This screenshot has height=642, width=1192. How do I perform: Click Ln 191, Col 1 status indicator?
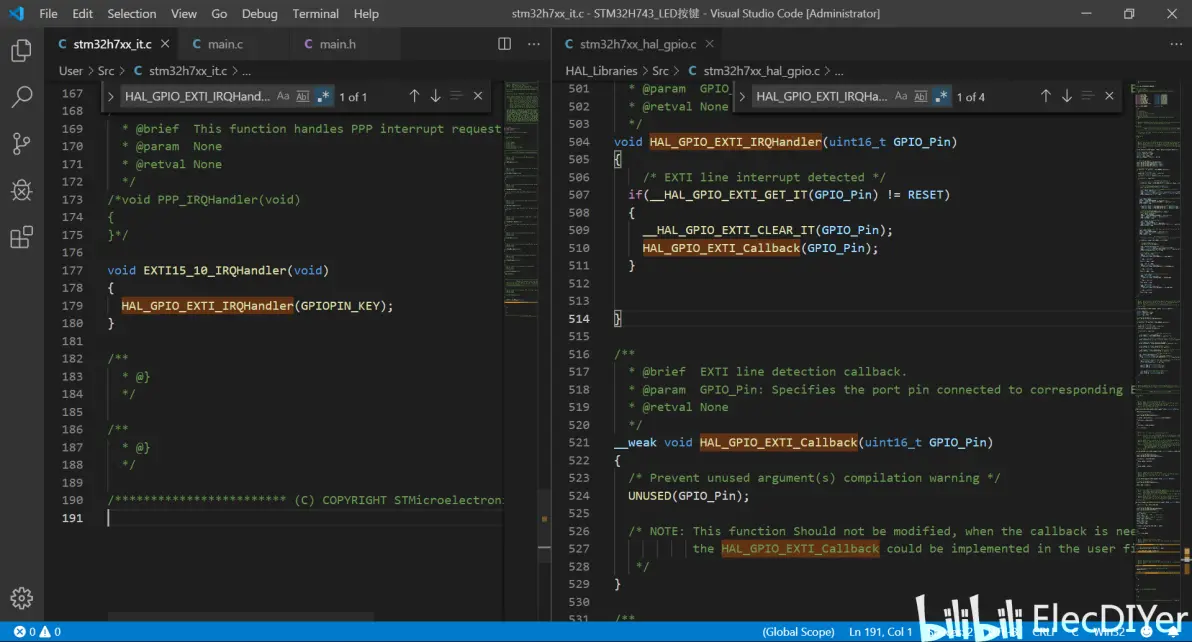[881, 632]
